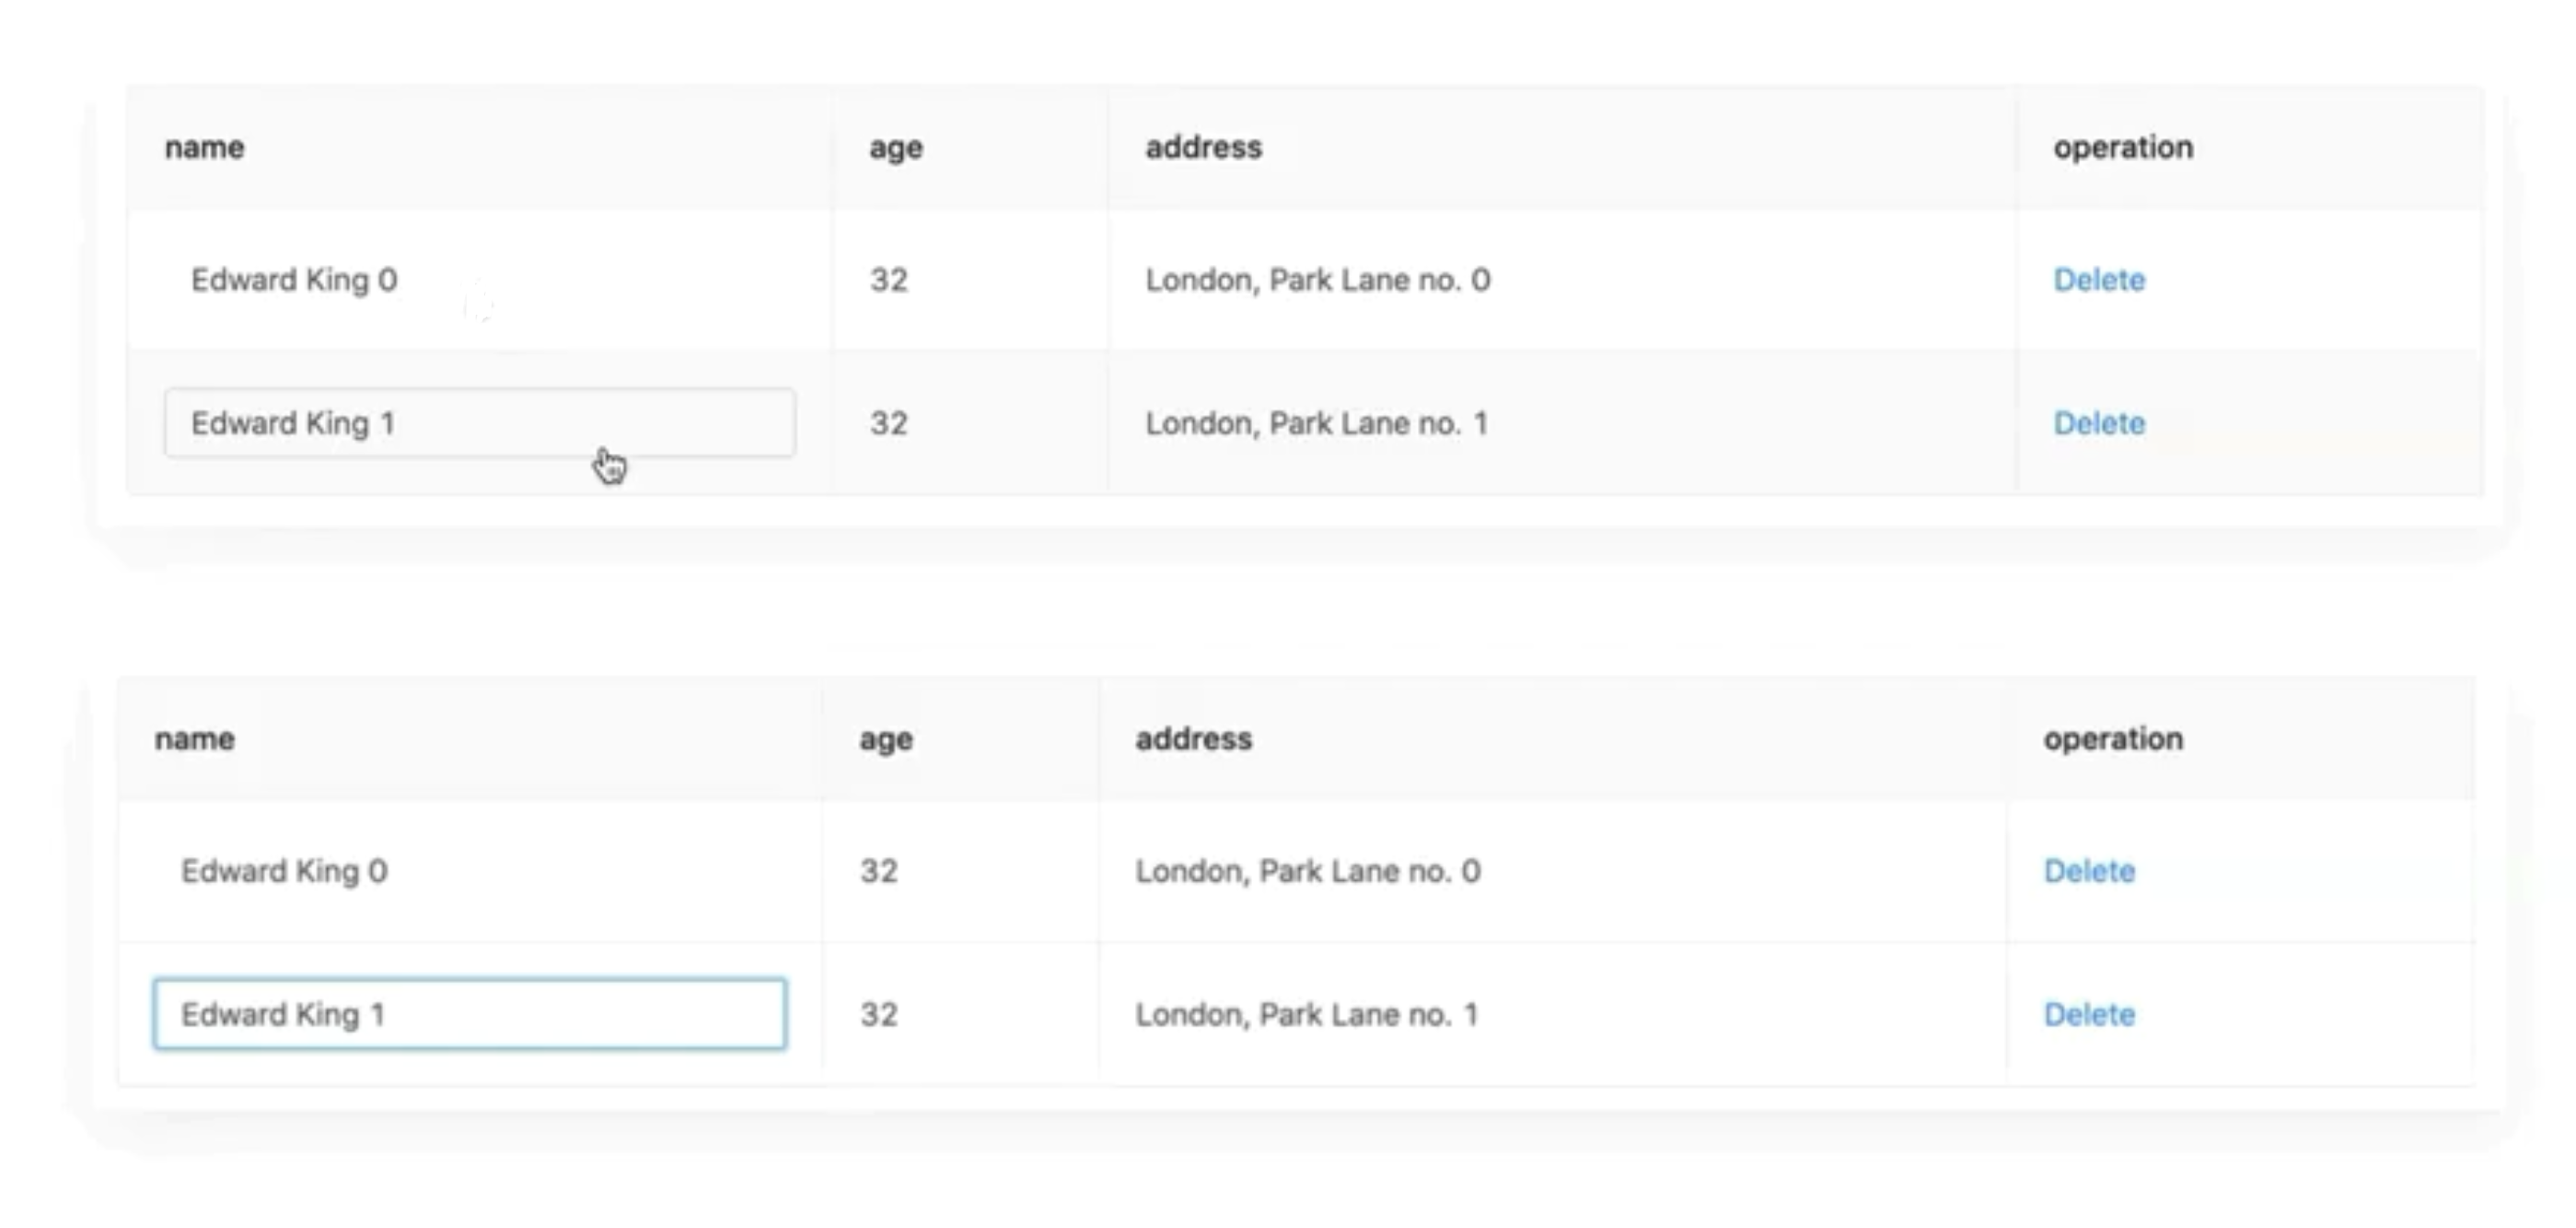The width and height of the screenshot is (2576, 1228).
Task: Select address Park Lane no. 1 in top table
Action: pyautogui.click(x=1316, y=423)
